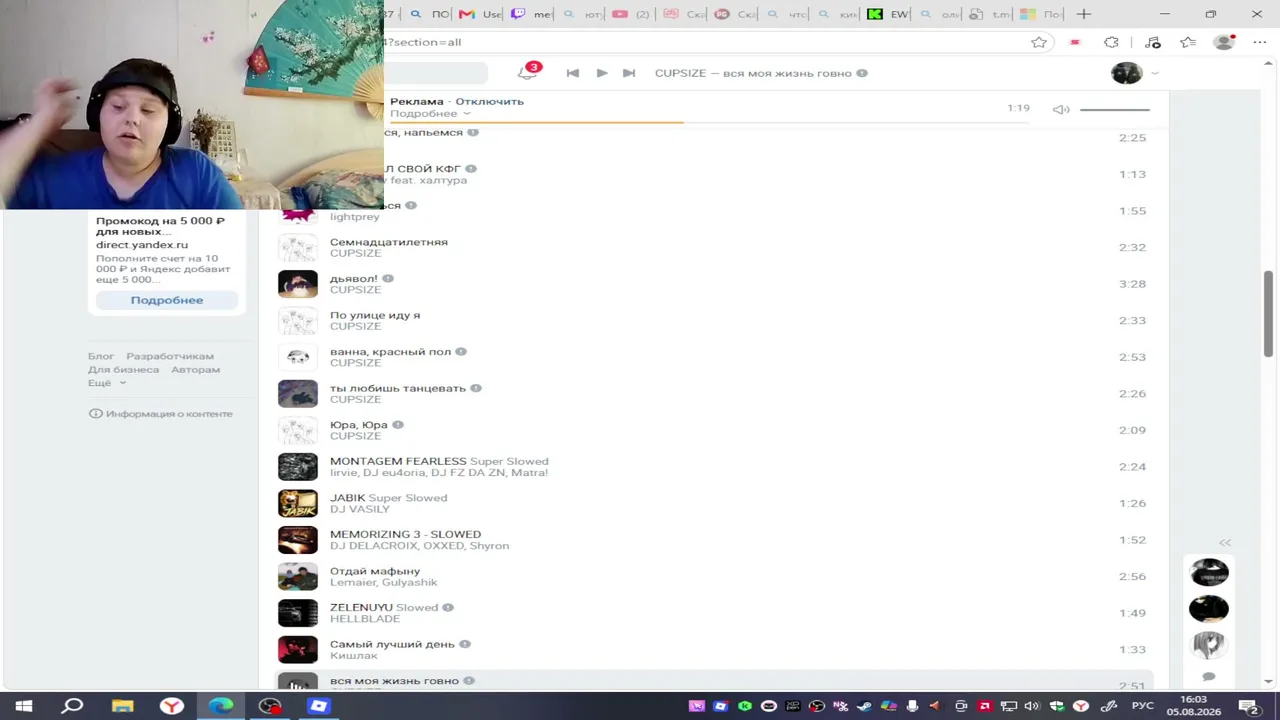Click Отключить to disable ads
This screenshot has width=1280, height=720.
[489, 101]
